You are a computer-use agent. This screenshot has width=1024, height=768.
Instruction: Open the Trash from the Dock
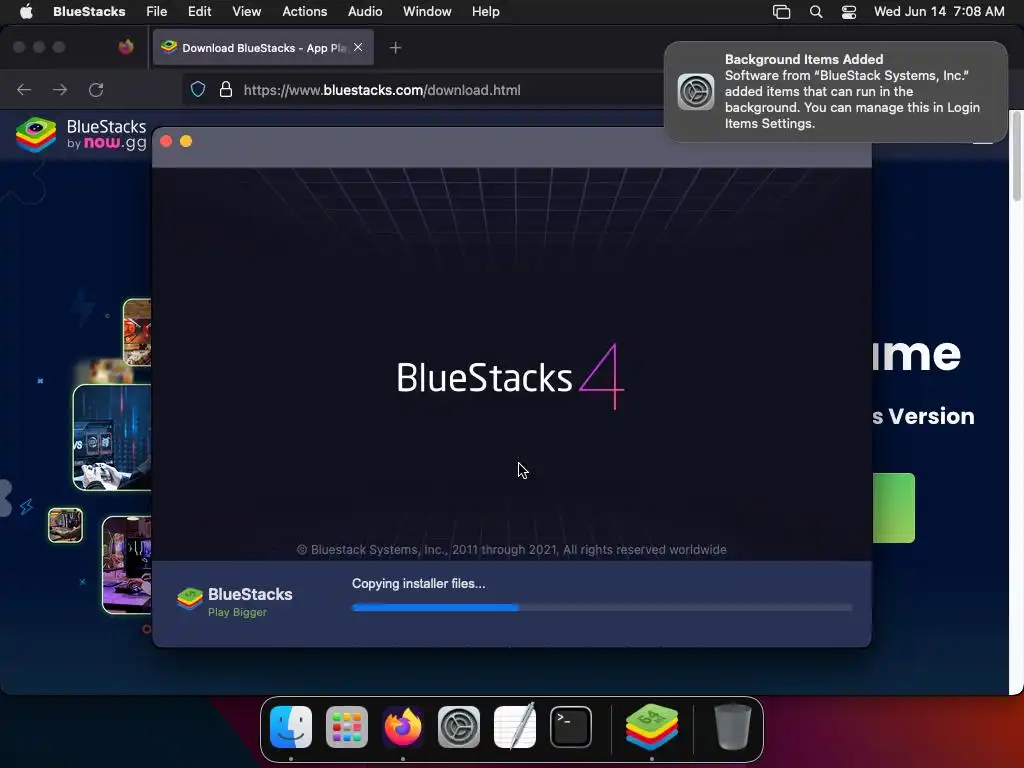tap(733, 727)
